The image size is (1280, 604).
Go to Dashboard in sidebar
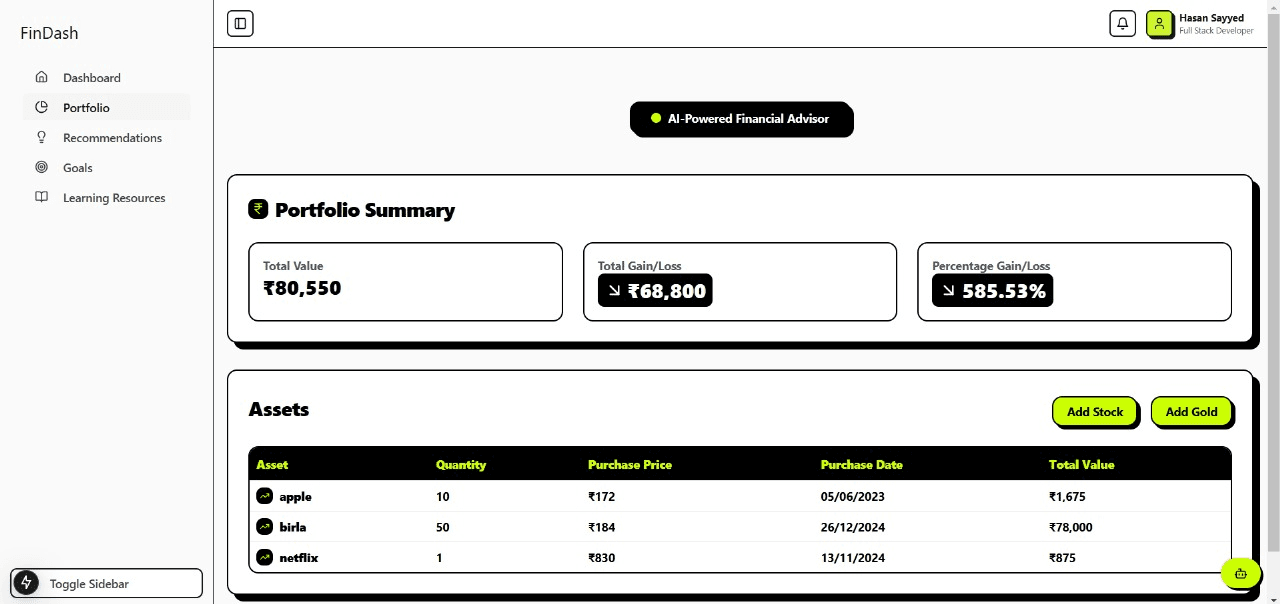tap(91, 78)
